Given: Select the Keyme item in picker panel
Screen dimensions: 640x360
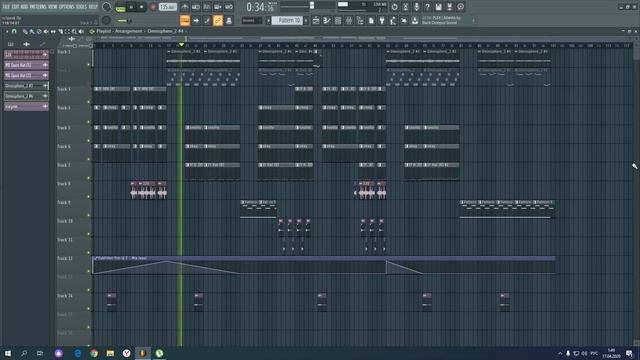Looking at the screenshot, I should pos(26,106).
